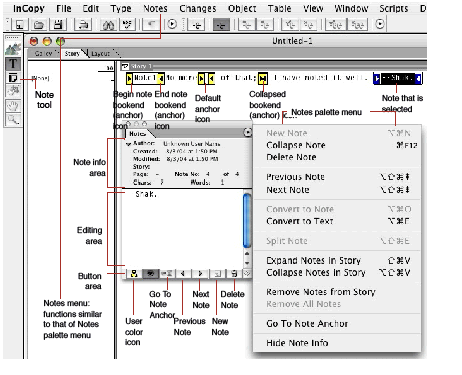The width and height of the screenshot is (462, 375).
Task: Open the Notes menu in menu bar
Action: 155,8
